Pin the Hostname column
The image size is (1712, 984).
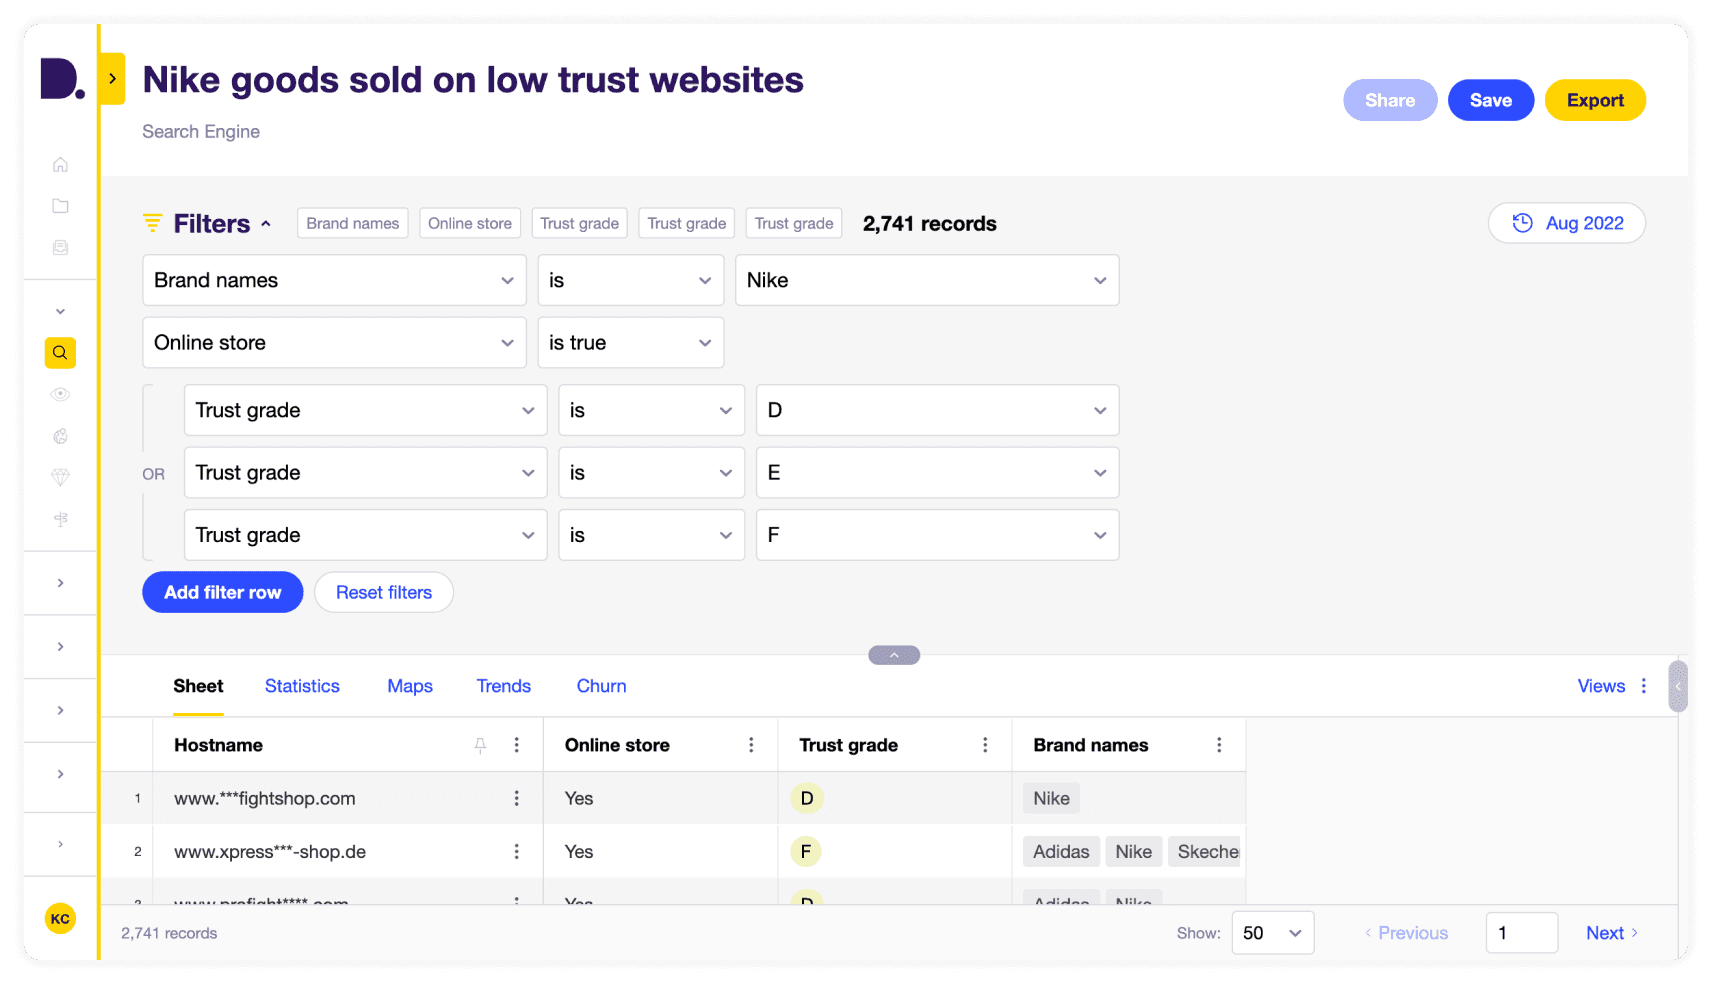tap(481, 744)
